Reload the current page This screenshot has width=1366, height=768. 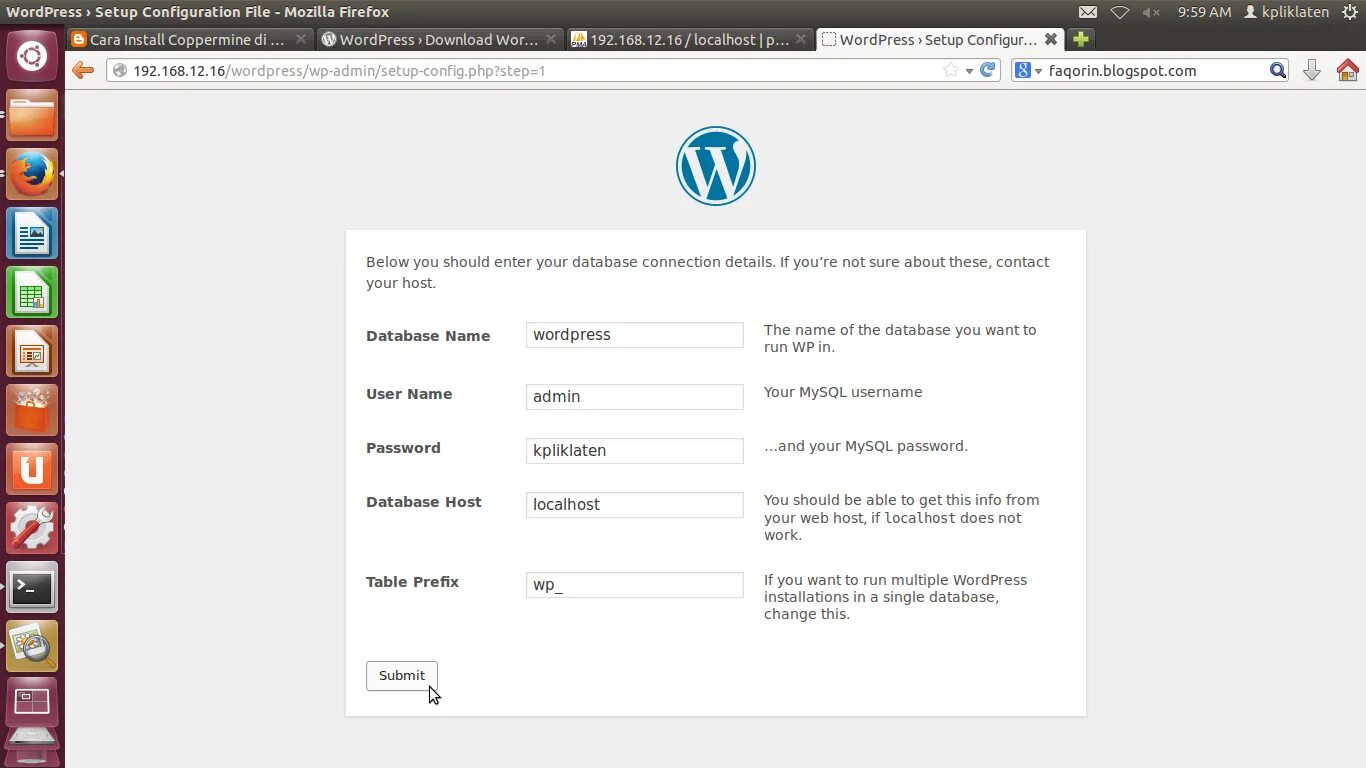[x=988, y=70]
